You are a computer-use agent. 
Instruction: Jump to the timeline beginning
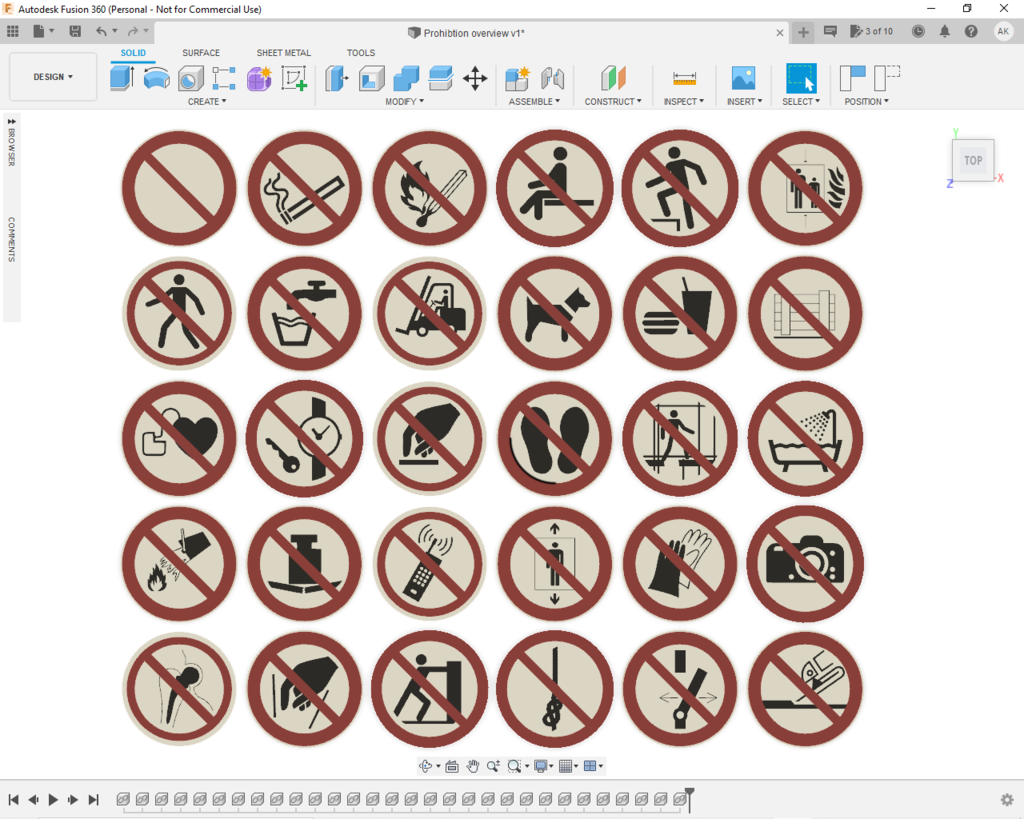click(x=13, y=799)
